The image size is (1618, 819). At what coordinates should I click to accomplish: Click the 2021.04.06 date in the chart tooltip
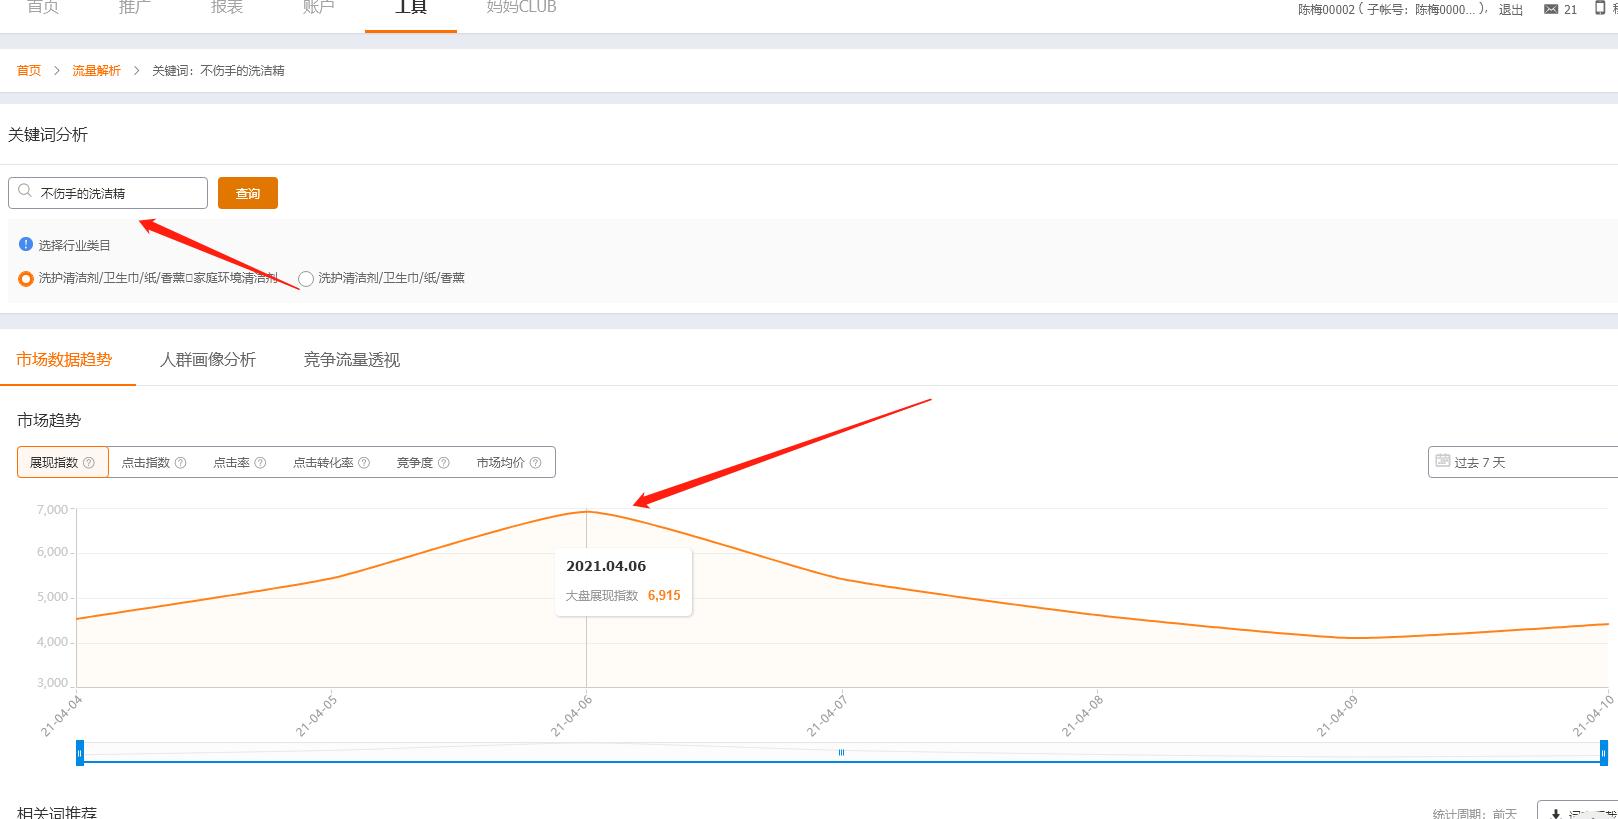[606, 566]
